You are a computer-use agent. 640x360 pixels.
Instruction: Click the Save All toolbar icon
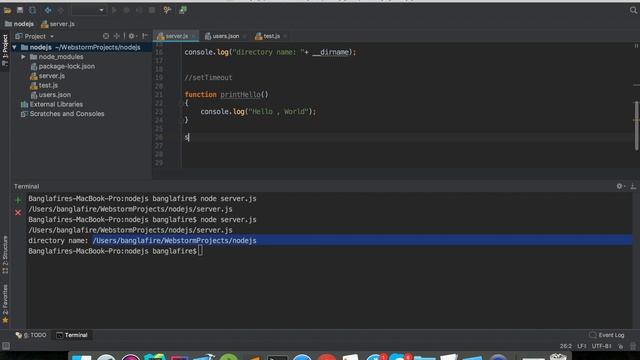pyautogui.click(x=20, y=10)
